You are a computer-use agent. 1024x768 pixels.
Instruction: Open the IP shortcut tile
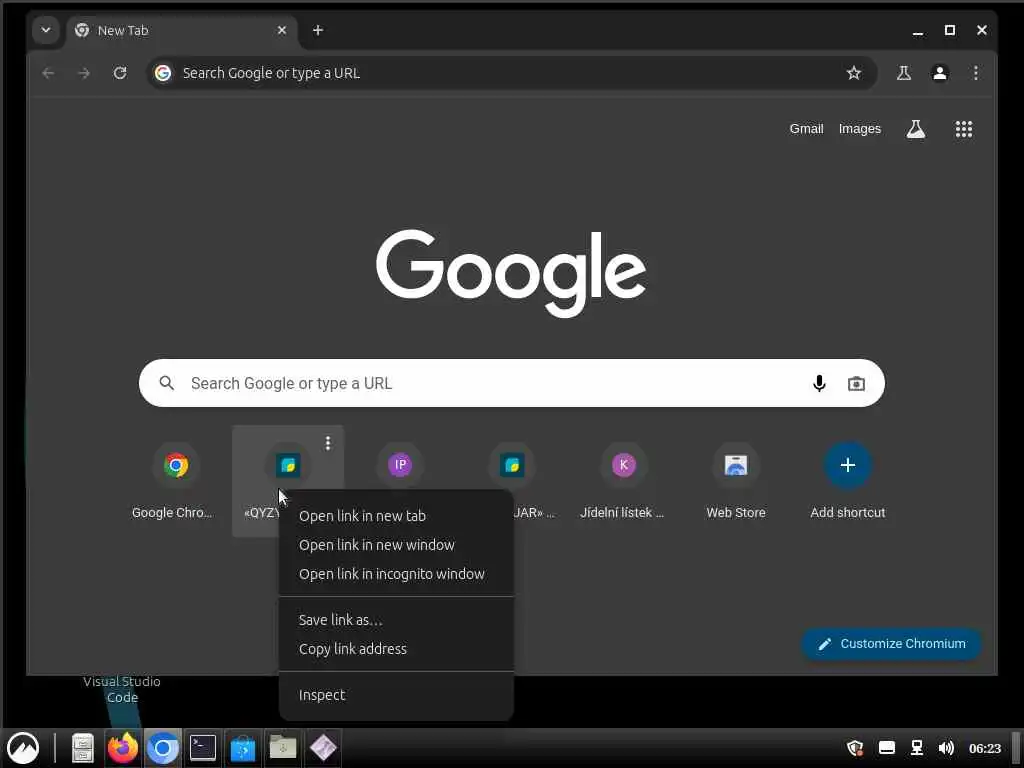pyautogui.click(x=400, y=465)
